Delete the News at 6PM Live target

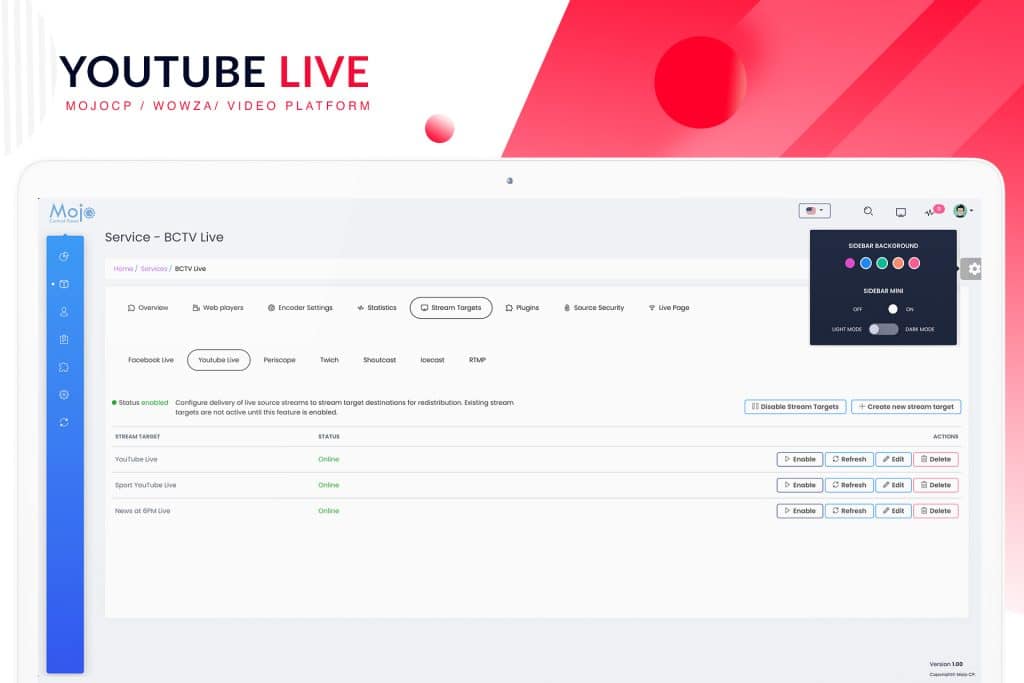(x=936, y=511)
